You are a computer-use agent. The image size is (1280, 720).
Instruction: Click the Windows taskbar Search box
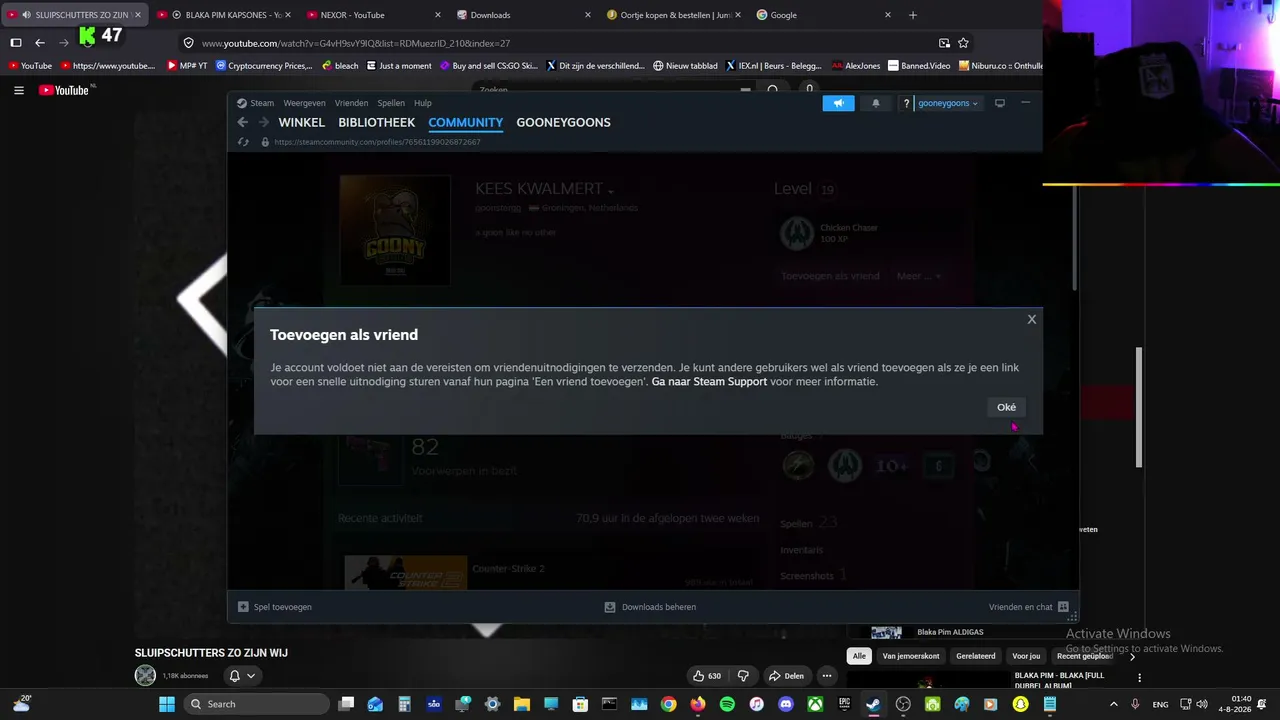(257, 704)
